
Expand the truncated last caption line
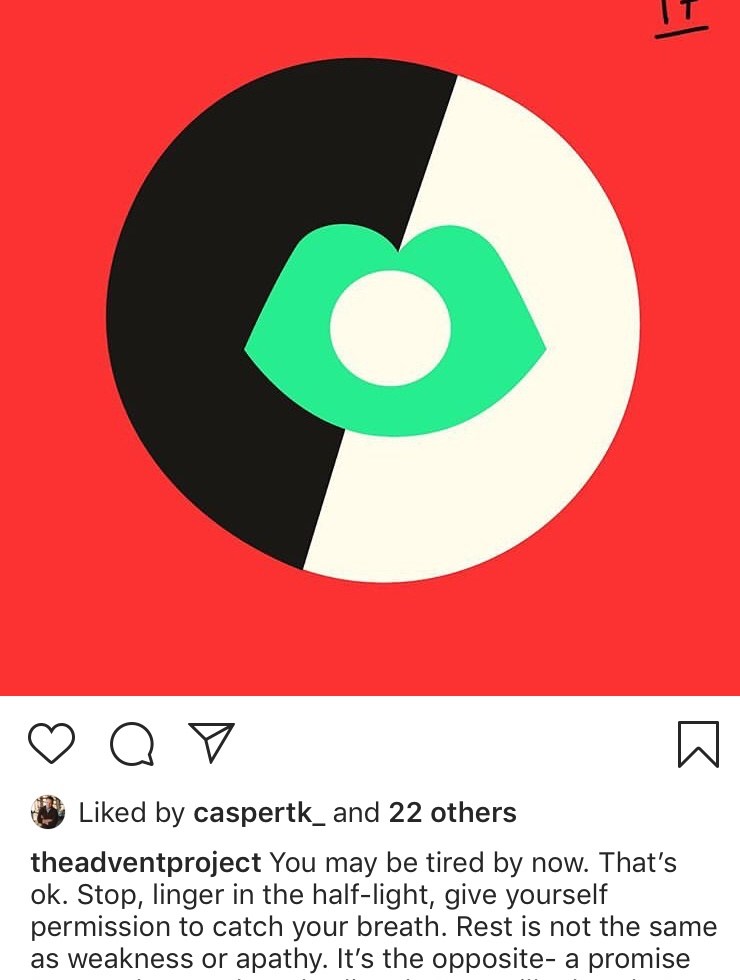pos(370,976)
